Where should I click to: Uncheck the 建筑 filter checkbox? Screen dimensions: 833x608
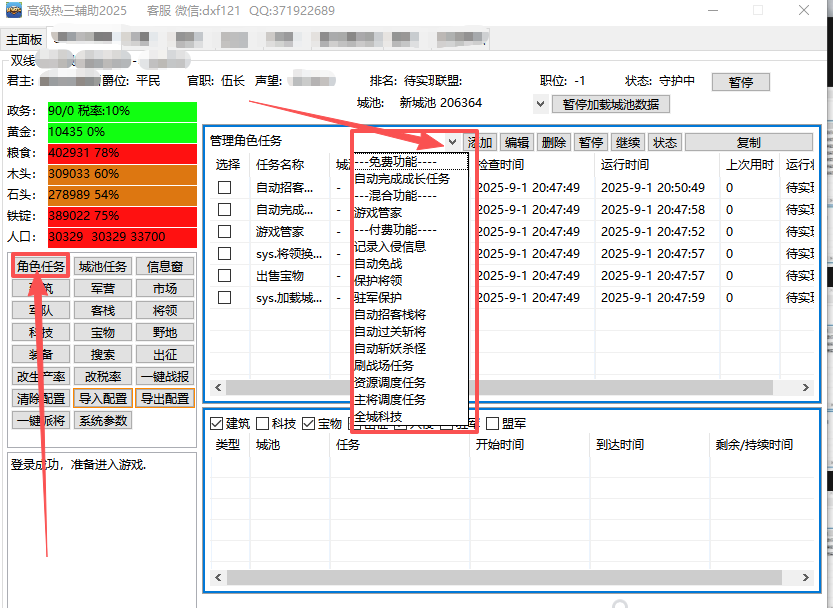[218, 424]
